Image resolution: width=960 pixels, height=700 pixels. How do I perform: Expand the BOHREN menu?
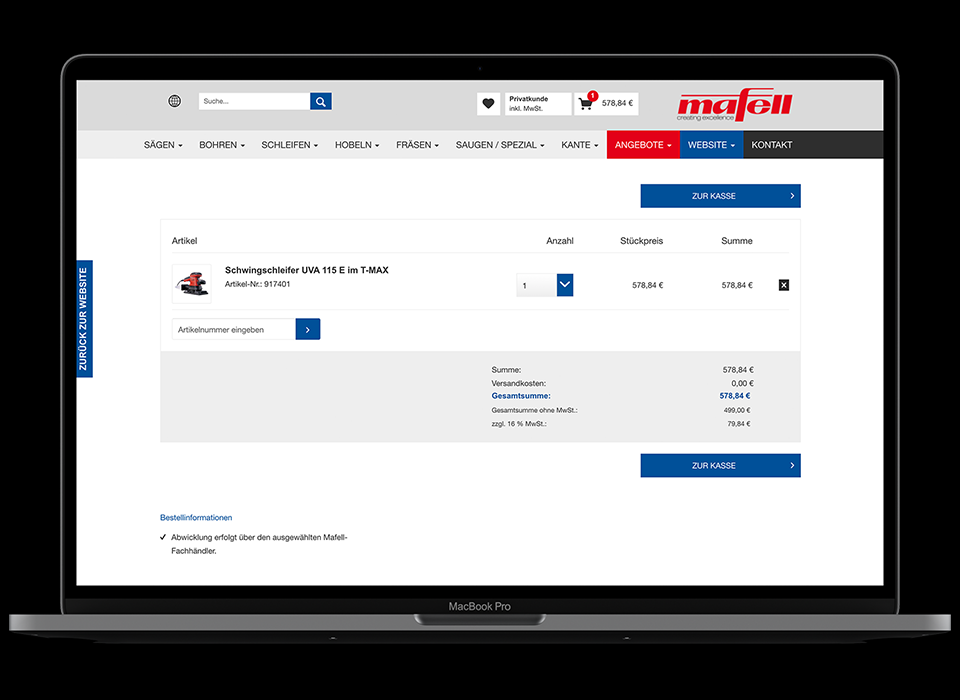(x=222, y=145)
